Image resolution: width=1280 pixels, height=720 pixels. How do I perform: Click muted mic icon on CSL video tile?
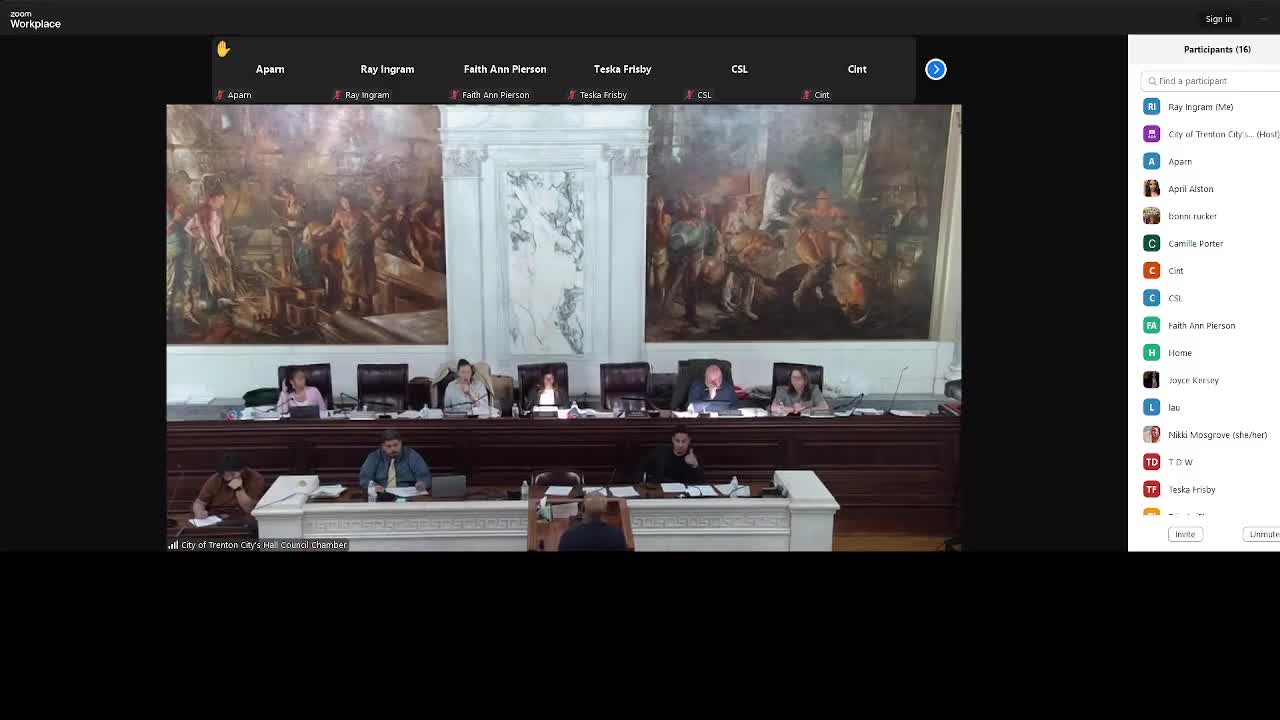(689, 95)
